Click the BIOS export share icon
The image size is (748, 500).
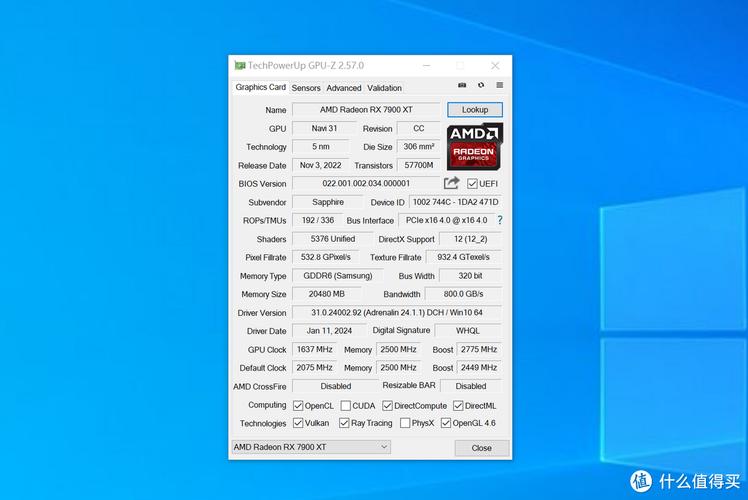452,183
